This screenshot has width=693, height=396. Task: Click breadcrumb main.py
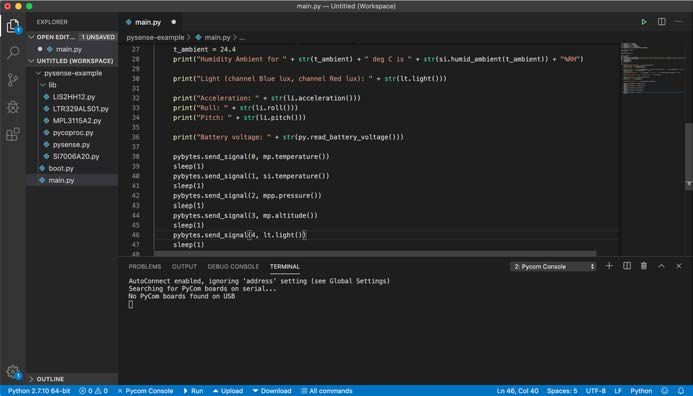[x=213, y=38]
